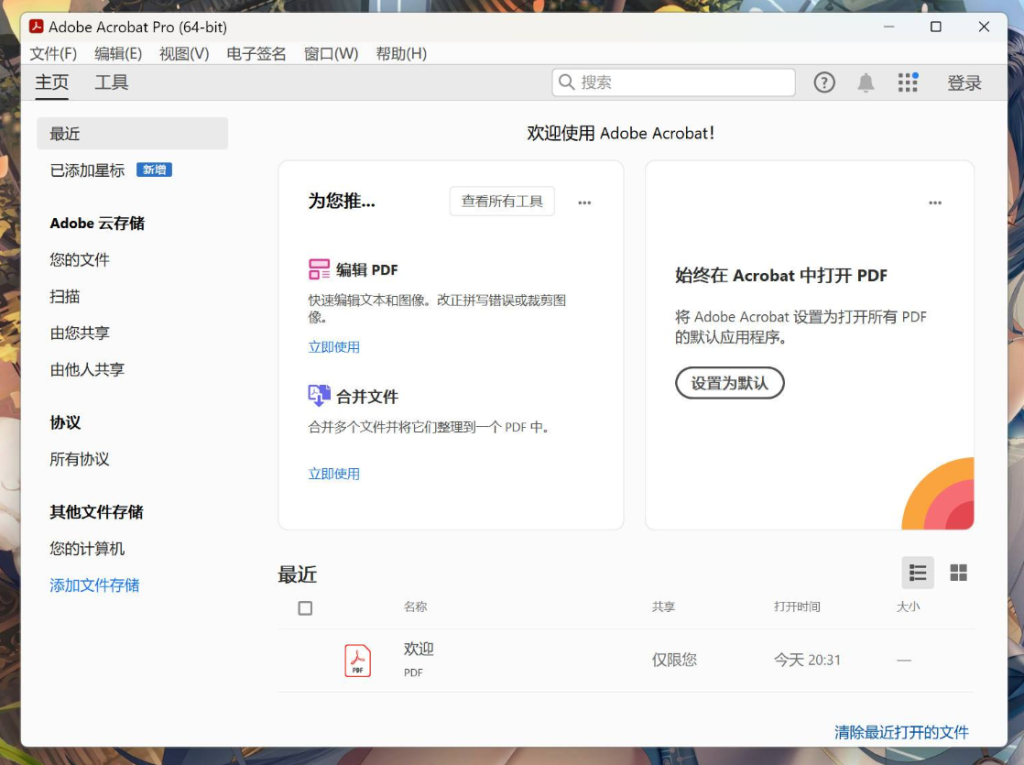Open the 文件(F) menu
This screenshot has width=1024, height=765.
(x=53, y=54)
